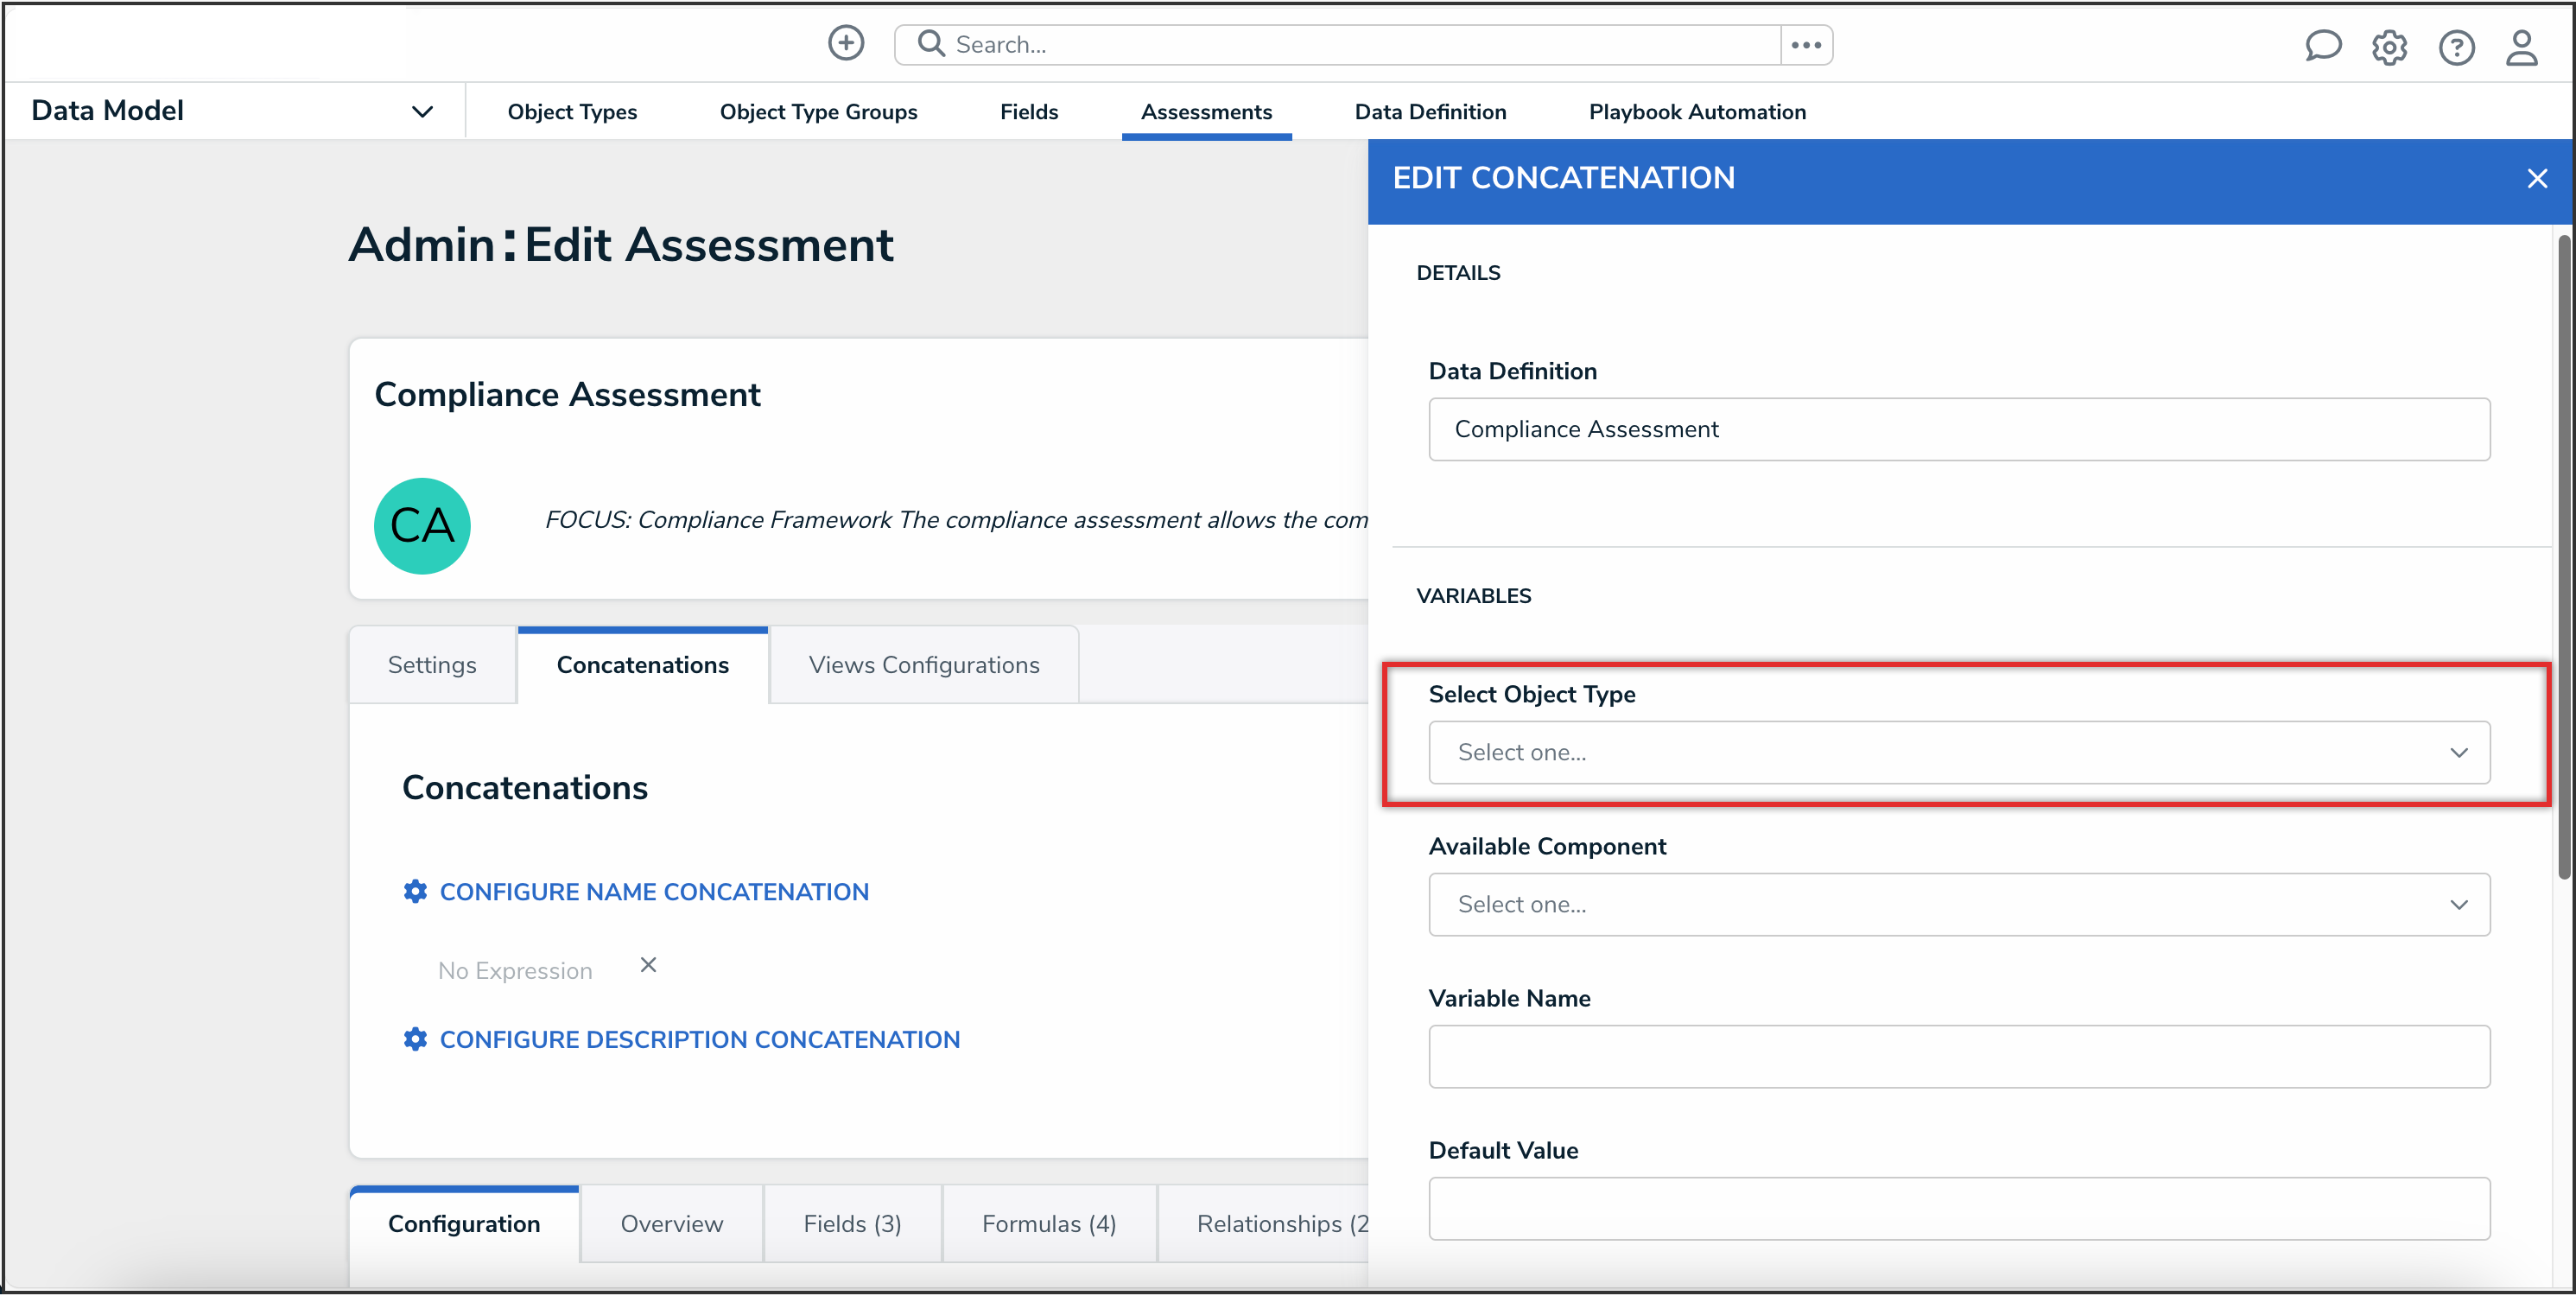2576x1296 pixels.
Task: Close the Edit Concatenation panel
Action: coord(2537,179)
